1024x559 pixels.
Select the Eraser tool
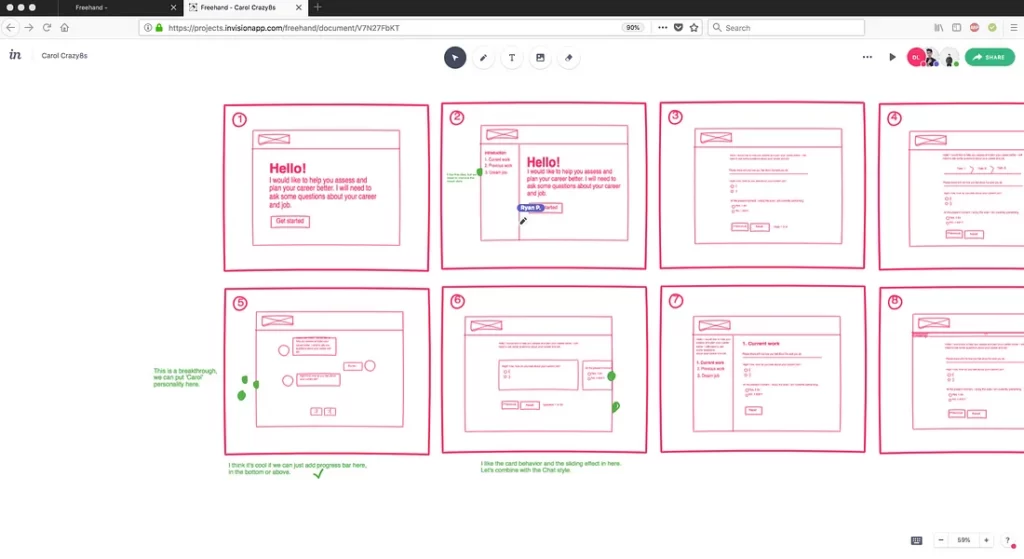[569, 57]
